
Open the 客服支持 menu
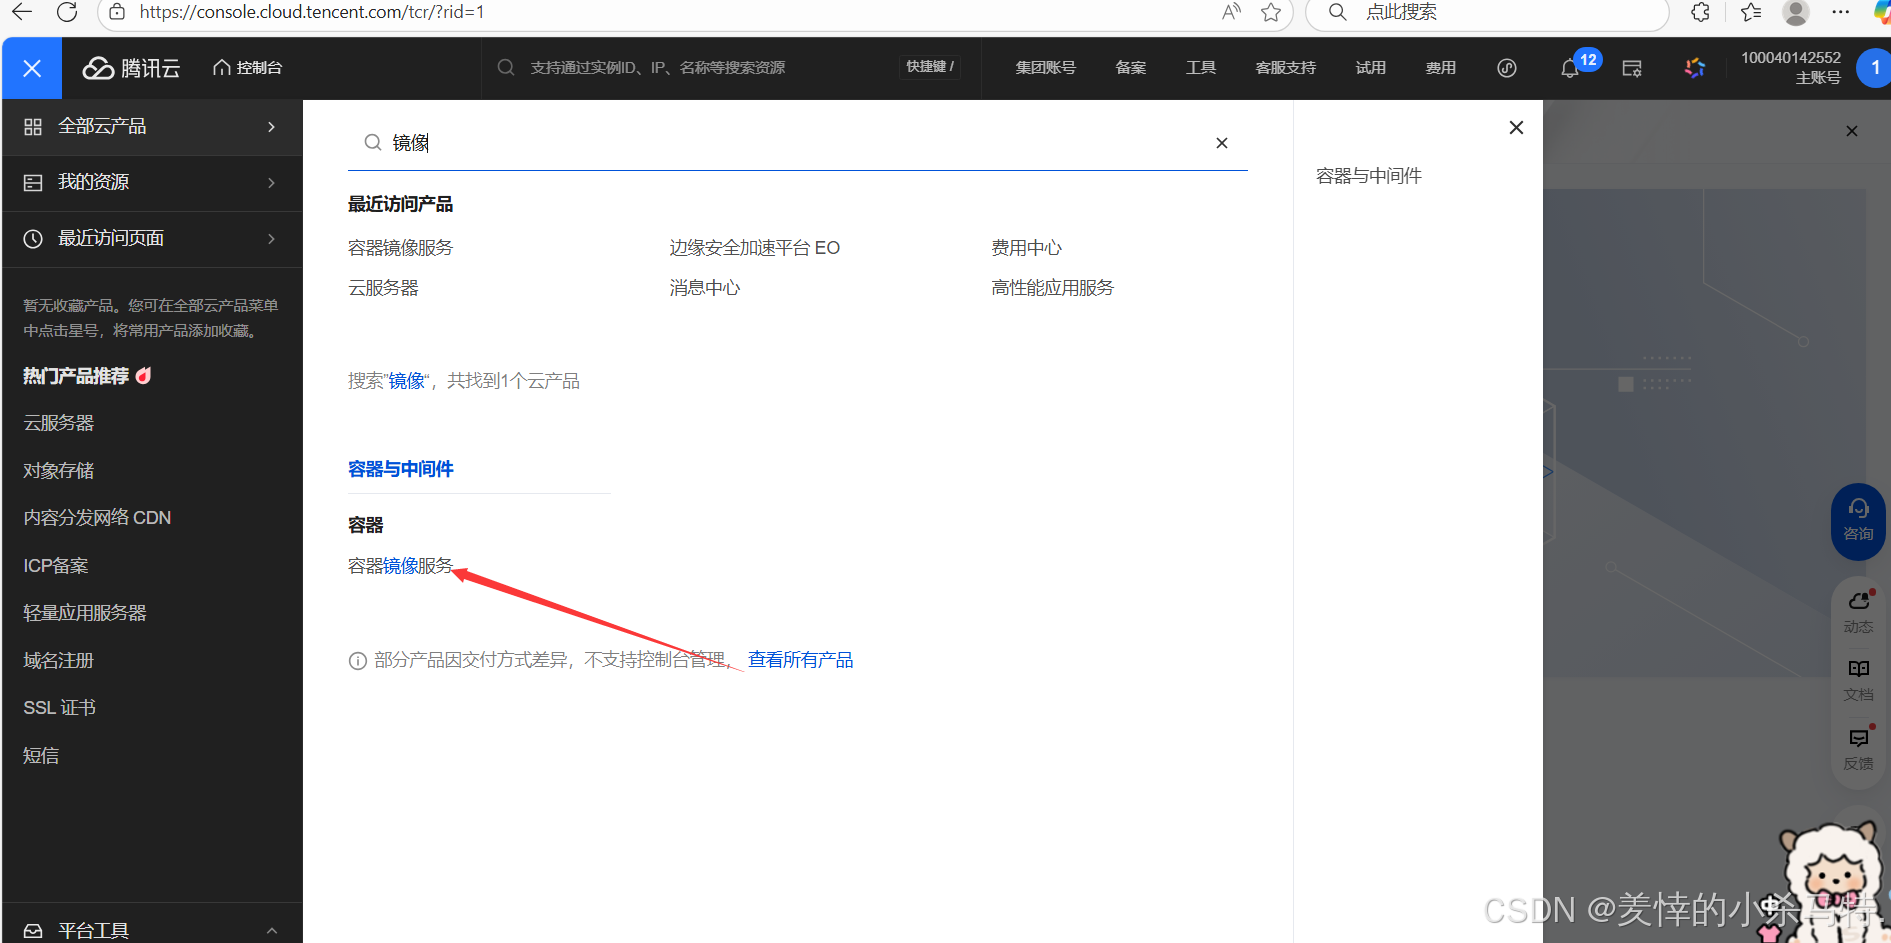click(x=1286, y=68)
